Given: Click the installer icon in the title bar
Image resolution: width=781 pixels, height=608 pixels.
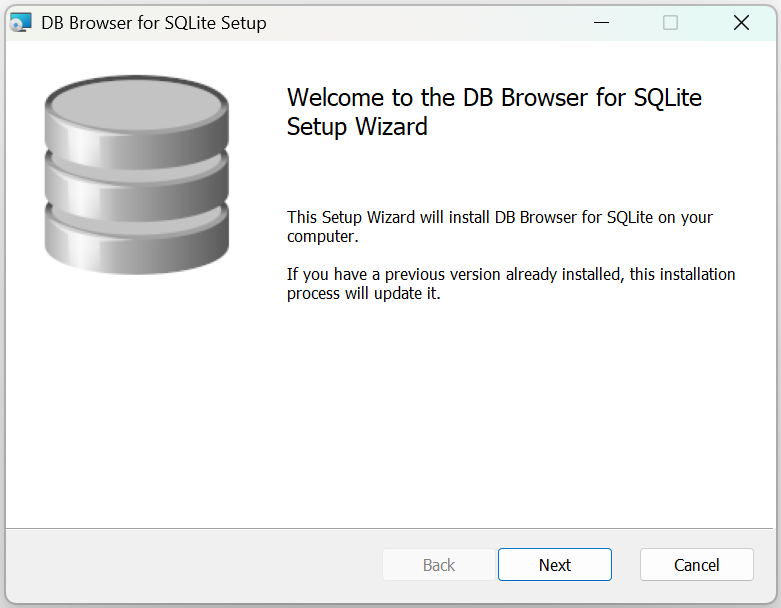Looking at the screenshot, I should pos(20,22).
